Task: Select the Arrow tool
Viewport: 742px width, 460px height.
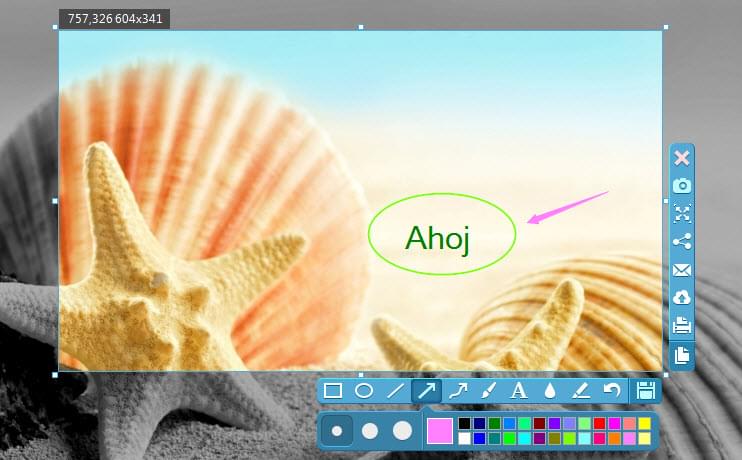Action: tap(427, 391)
